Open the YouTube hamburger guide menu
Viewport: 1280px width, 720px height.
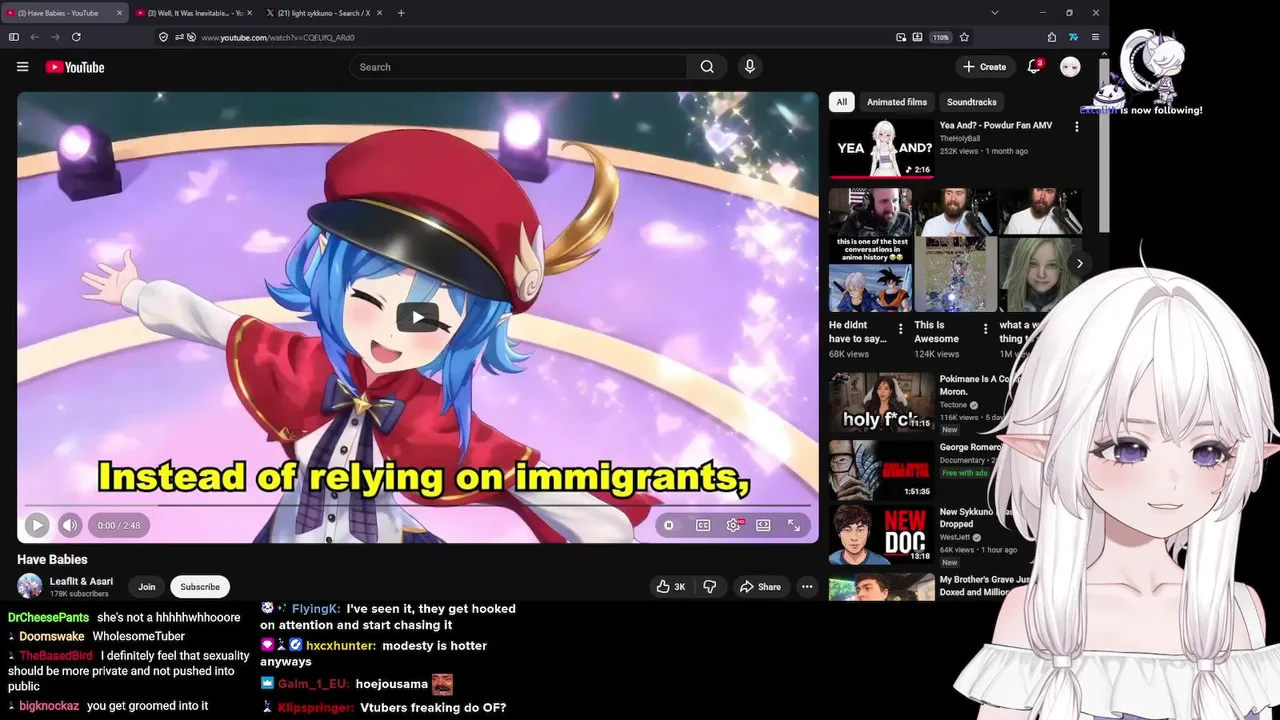22,67
